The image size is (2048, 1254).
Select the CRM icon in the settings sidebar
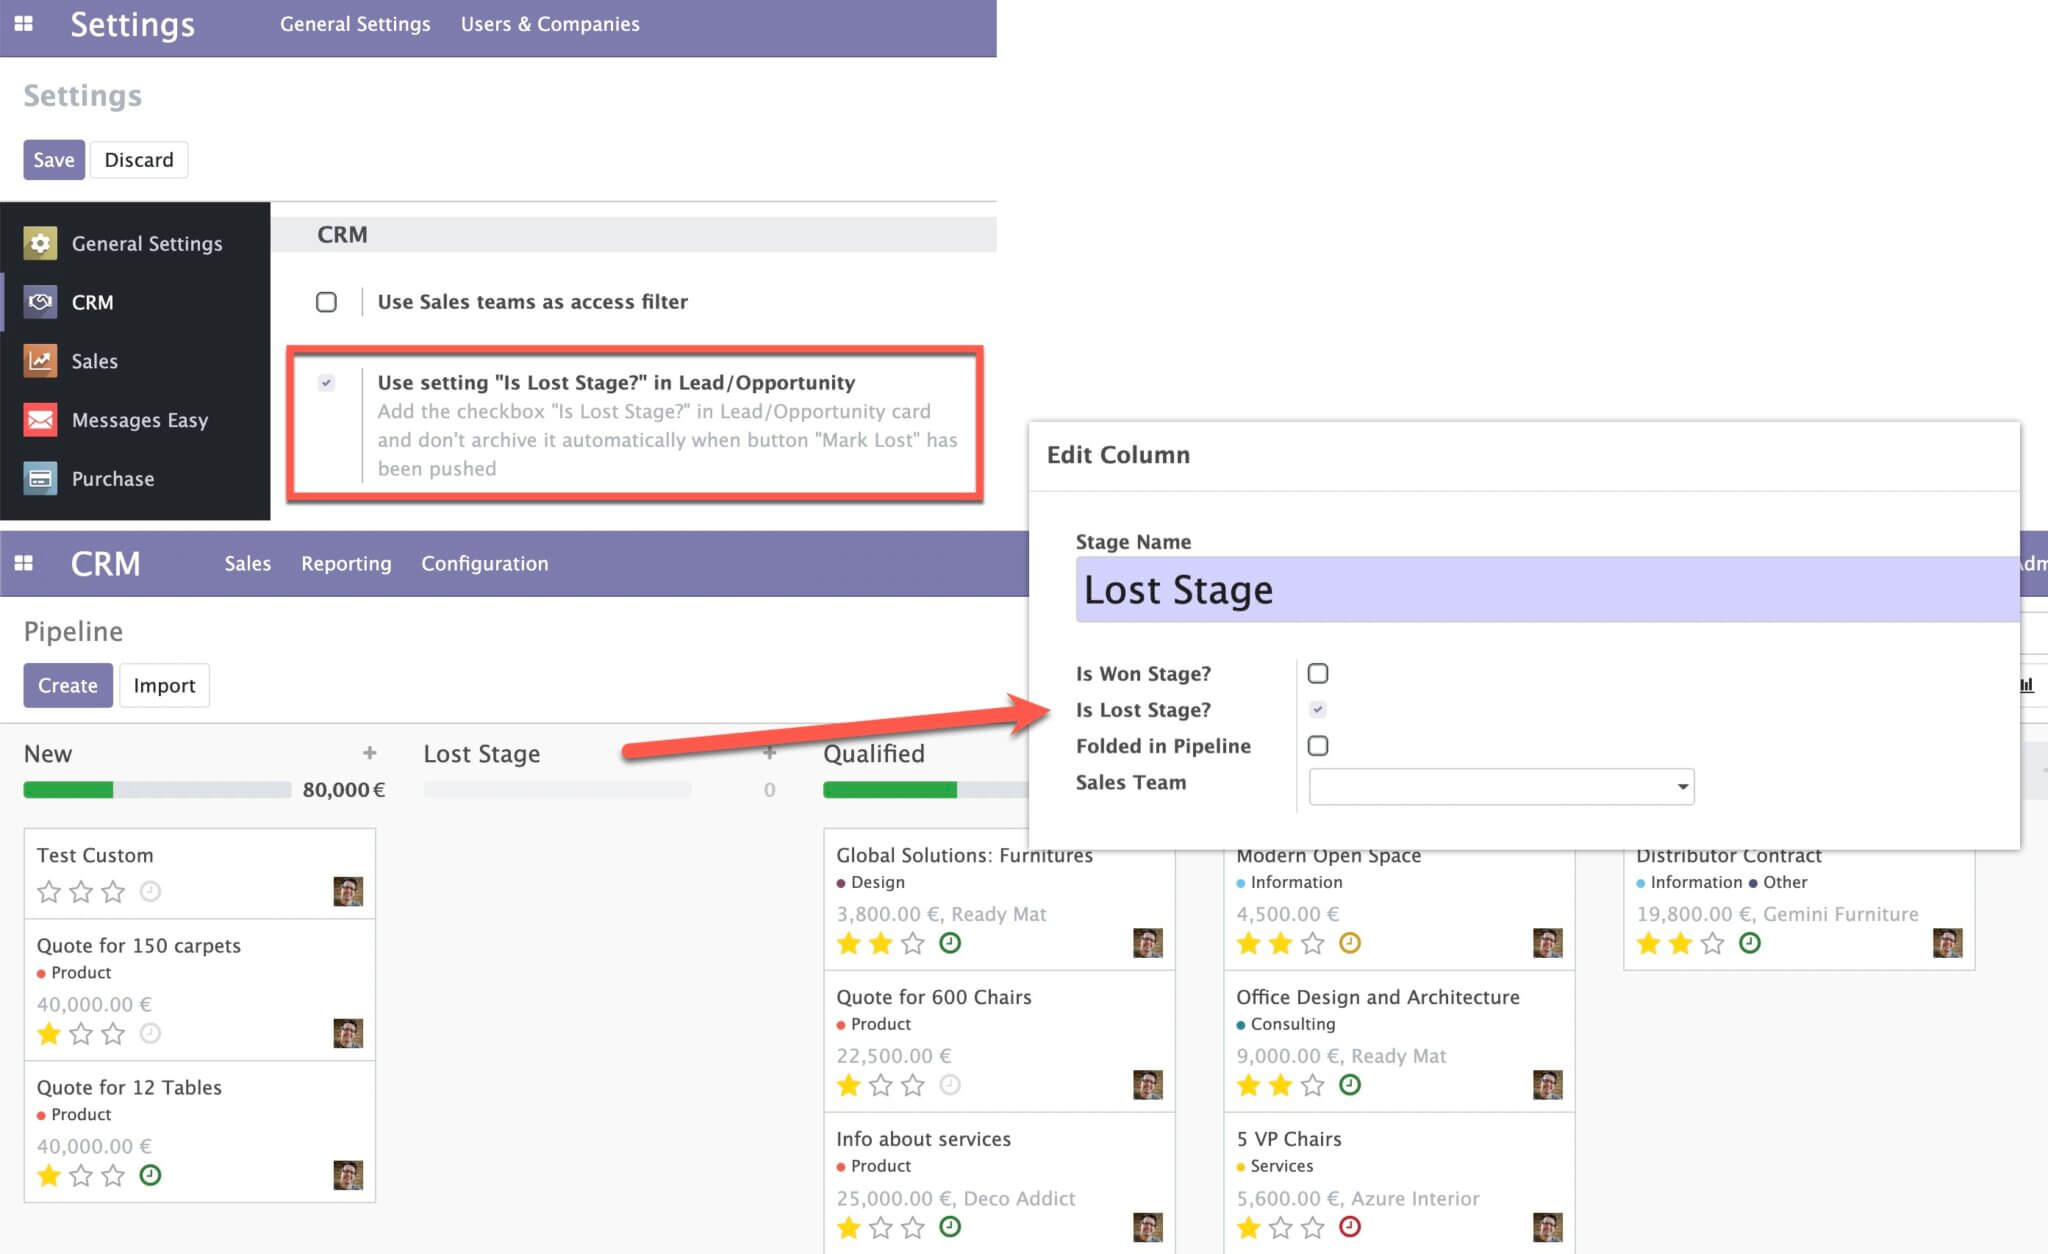click(x=40, y=301)
